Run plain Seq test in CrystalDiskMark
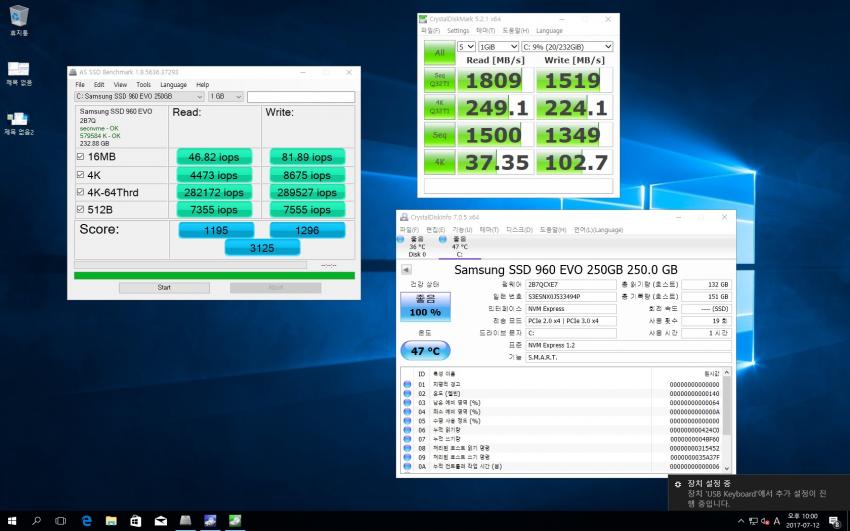 click(439, 134)
